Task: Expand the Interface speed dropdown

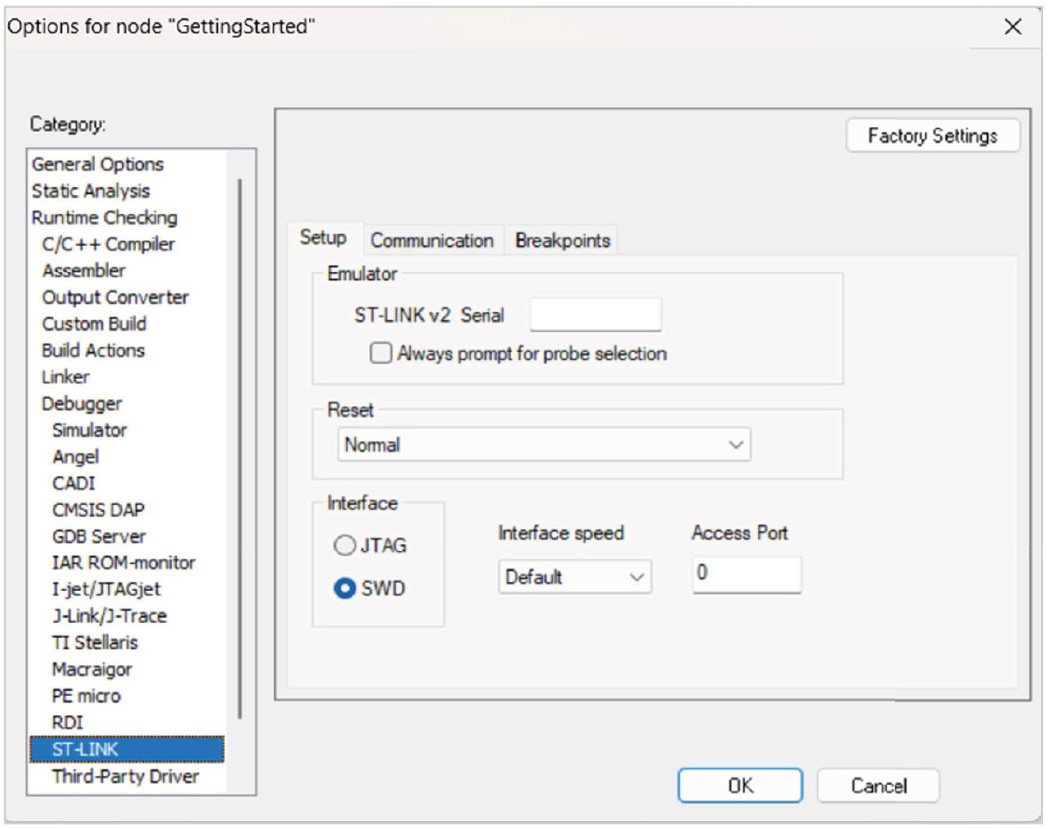Action: (574, 577)
